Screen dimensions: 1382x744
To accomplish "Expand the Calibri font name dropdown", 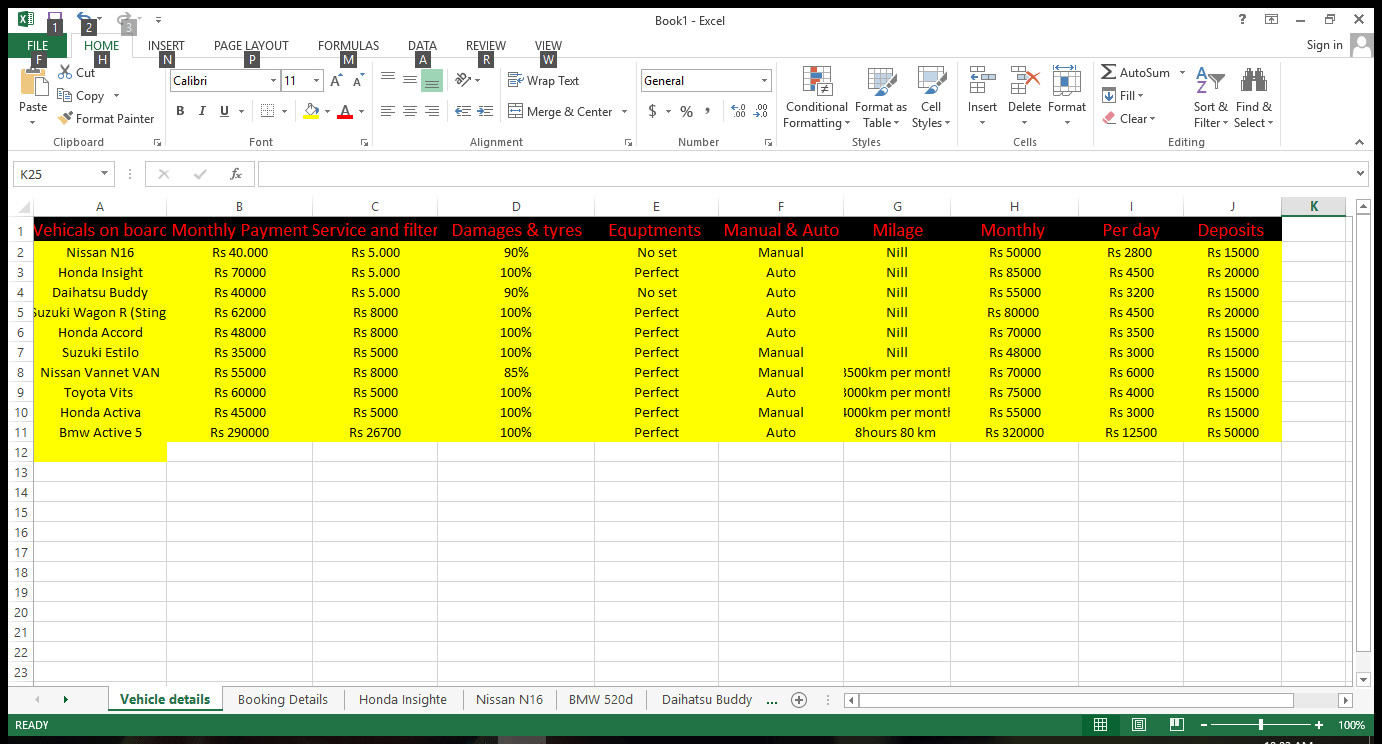I will [273, 81].
